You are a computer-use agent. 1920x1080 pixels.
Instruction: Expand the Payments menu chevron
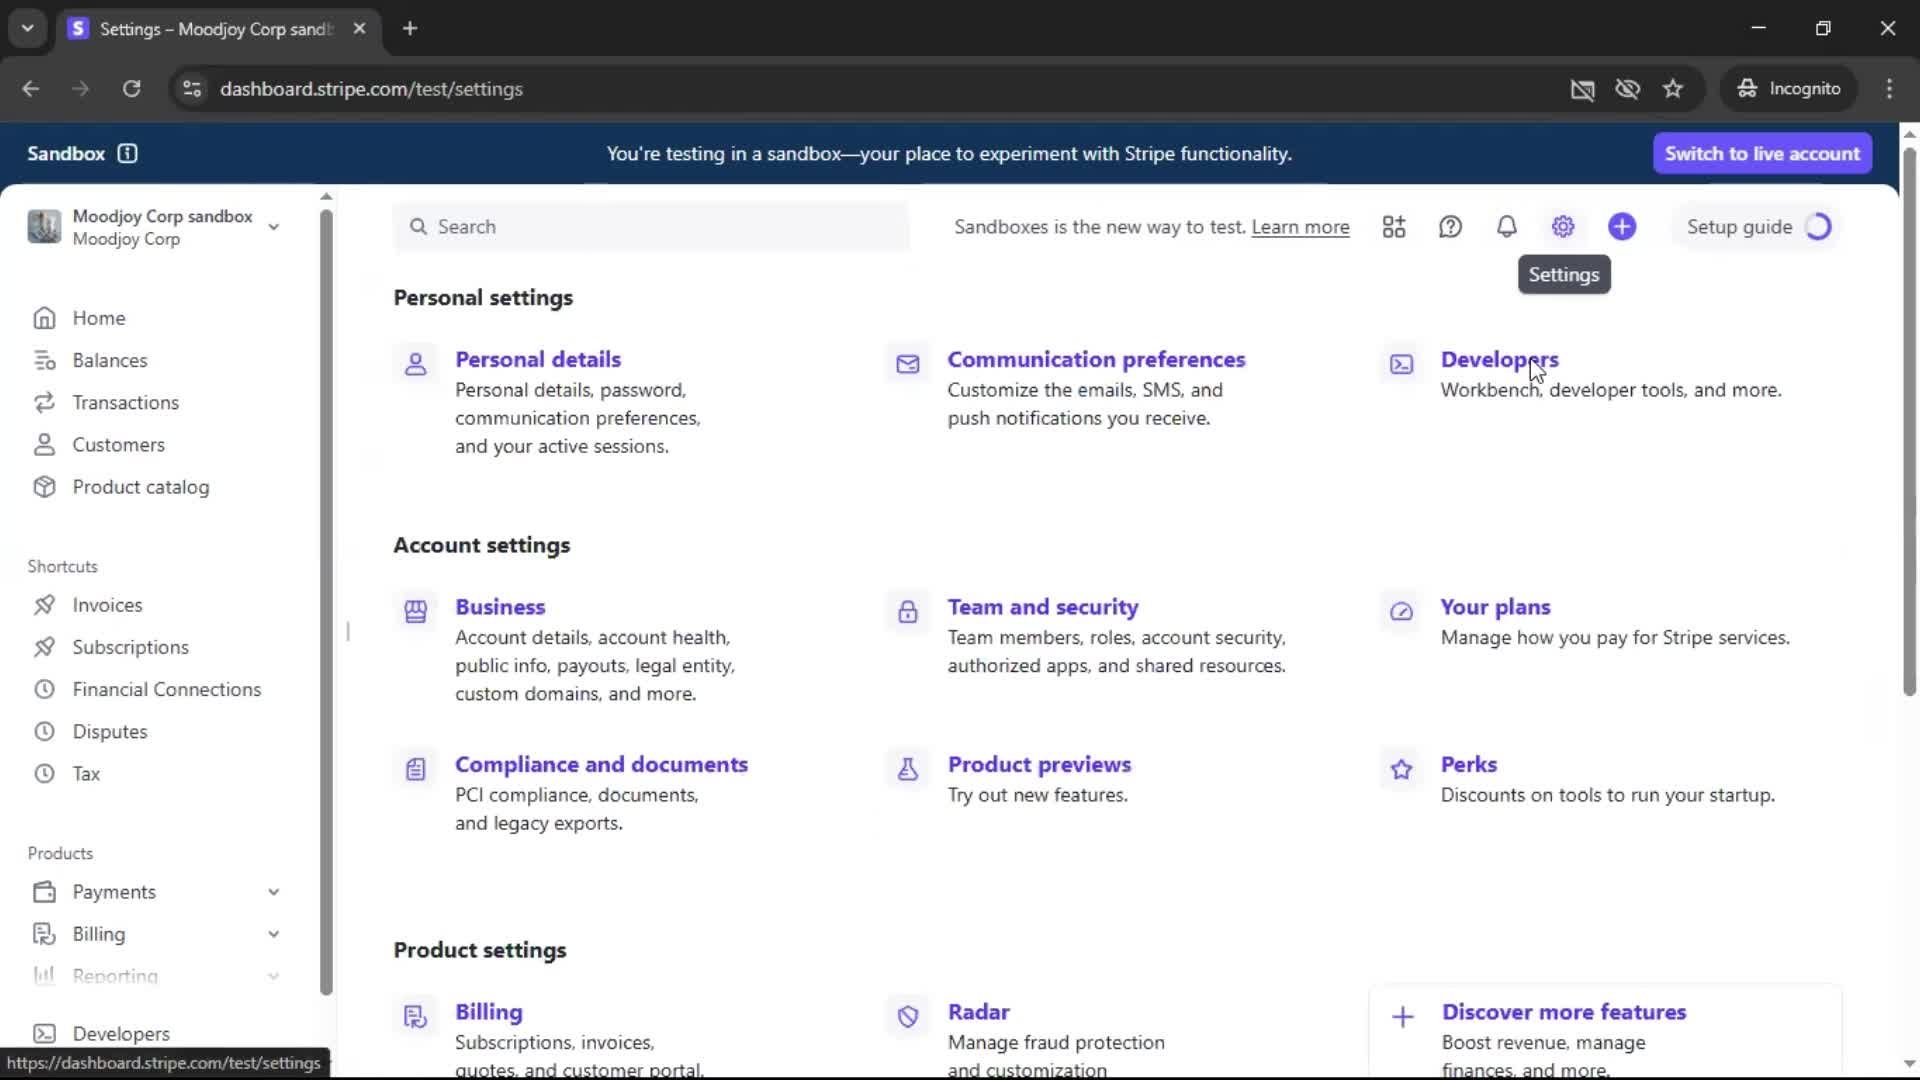[273, 892]
